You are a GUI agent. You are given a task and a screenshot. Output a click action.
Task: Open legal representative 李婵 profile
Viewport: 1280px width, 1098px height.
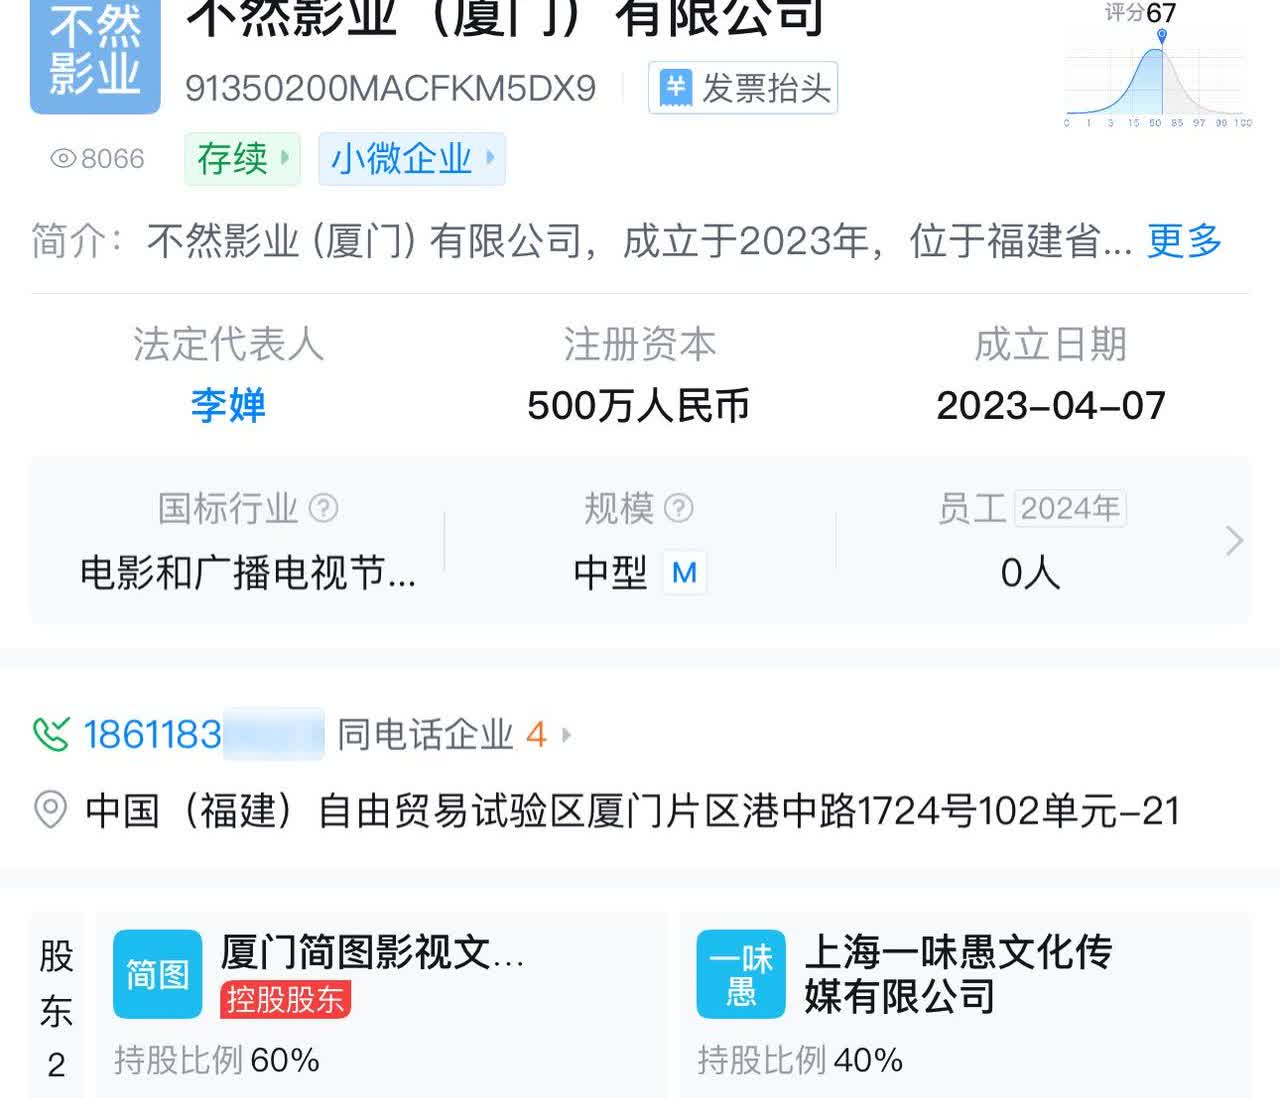[228, 405]
